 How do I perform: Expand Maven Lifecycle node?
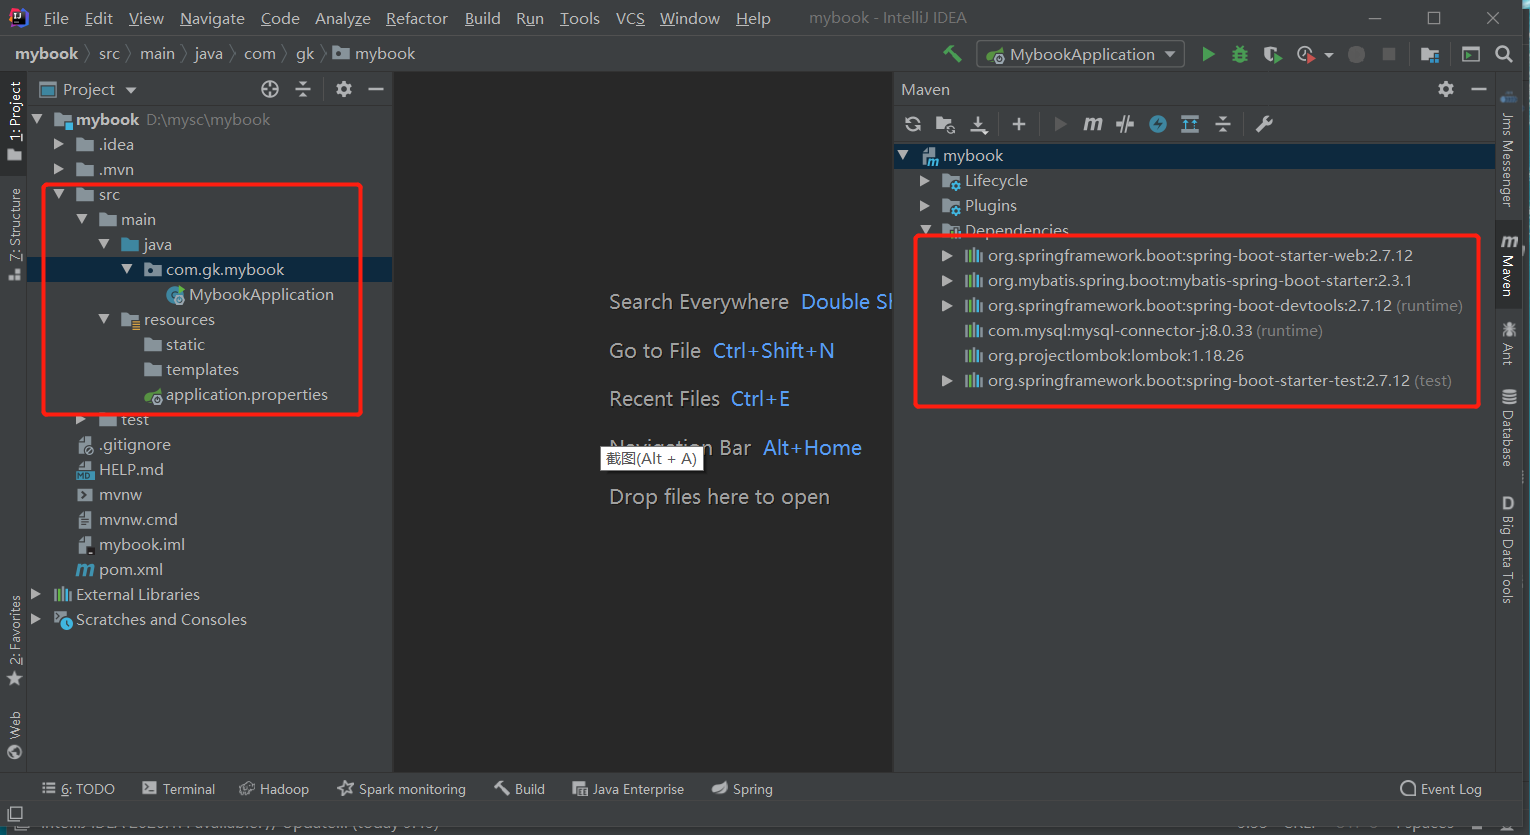925,180
